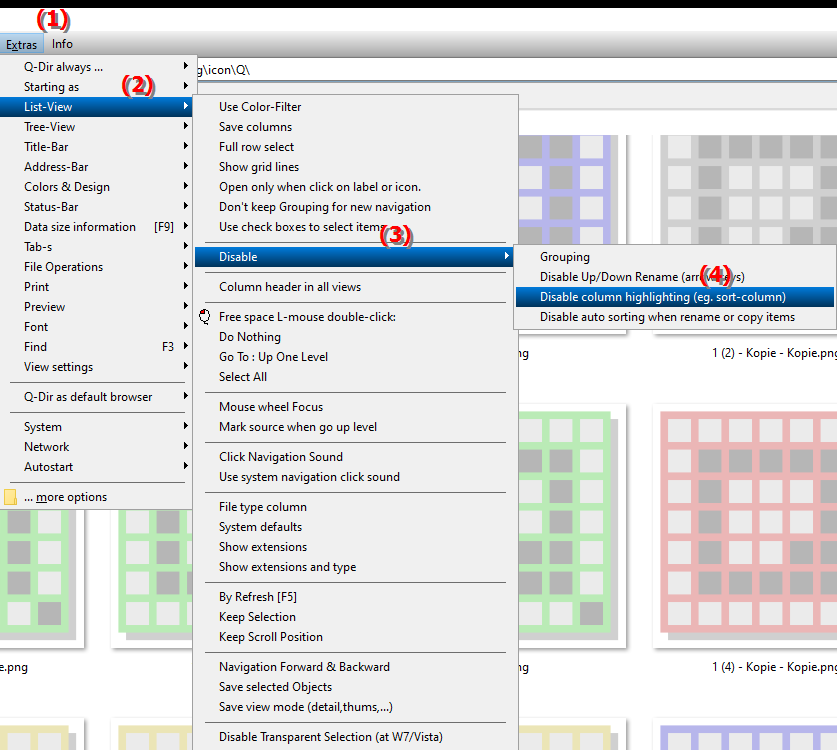837x750 pixels.
Task: Select the List-View menu entry
Action: [97, 107]
